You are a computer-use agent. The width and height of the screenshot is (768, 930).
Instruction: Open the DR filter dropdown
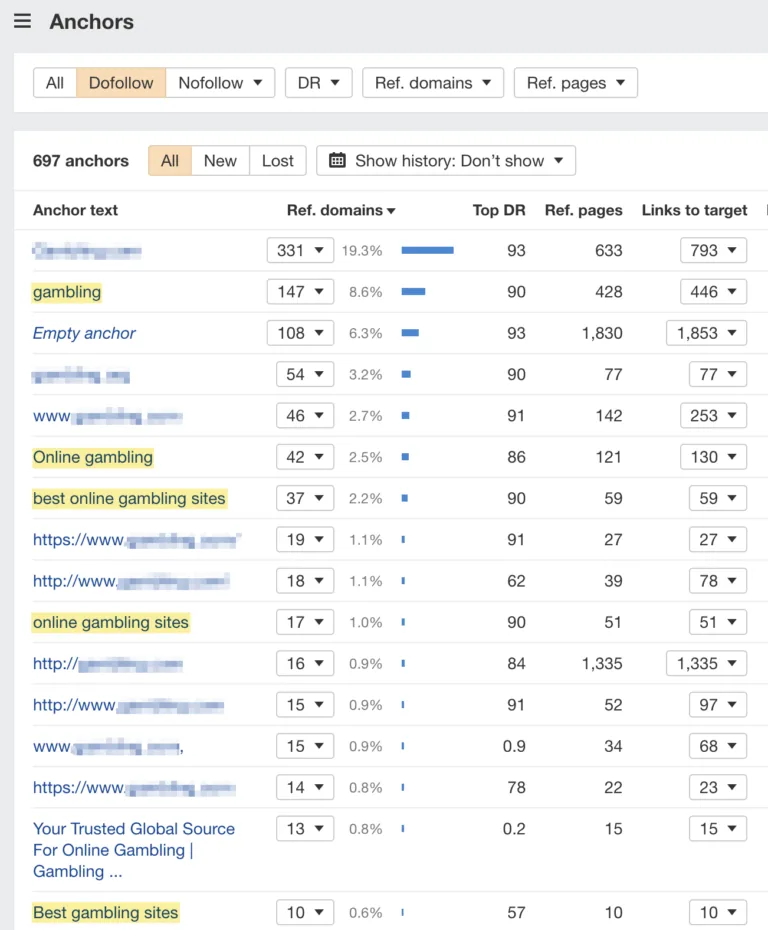point(318,83)
